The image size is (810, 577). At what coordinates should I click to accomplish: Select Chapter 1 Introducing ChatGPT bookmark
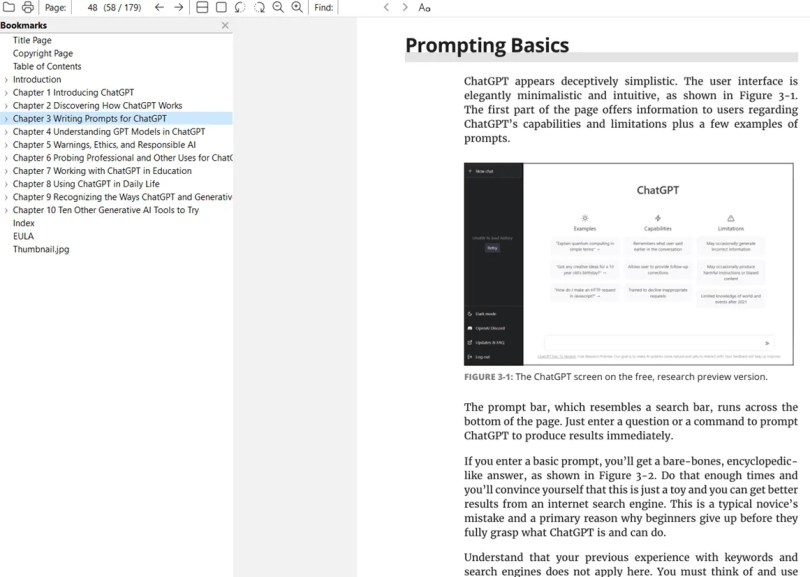pyautogui.click(x=73, y=92)
